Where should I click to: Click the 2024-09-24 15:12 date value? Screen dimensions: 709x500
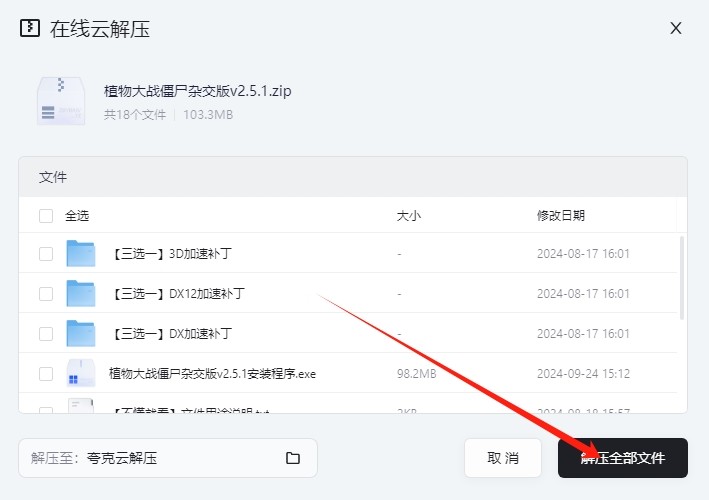pos(583,374)
